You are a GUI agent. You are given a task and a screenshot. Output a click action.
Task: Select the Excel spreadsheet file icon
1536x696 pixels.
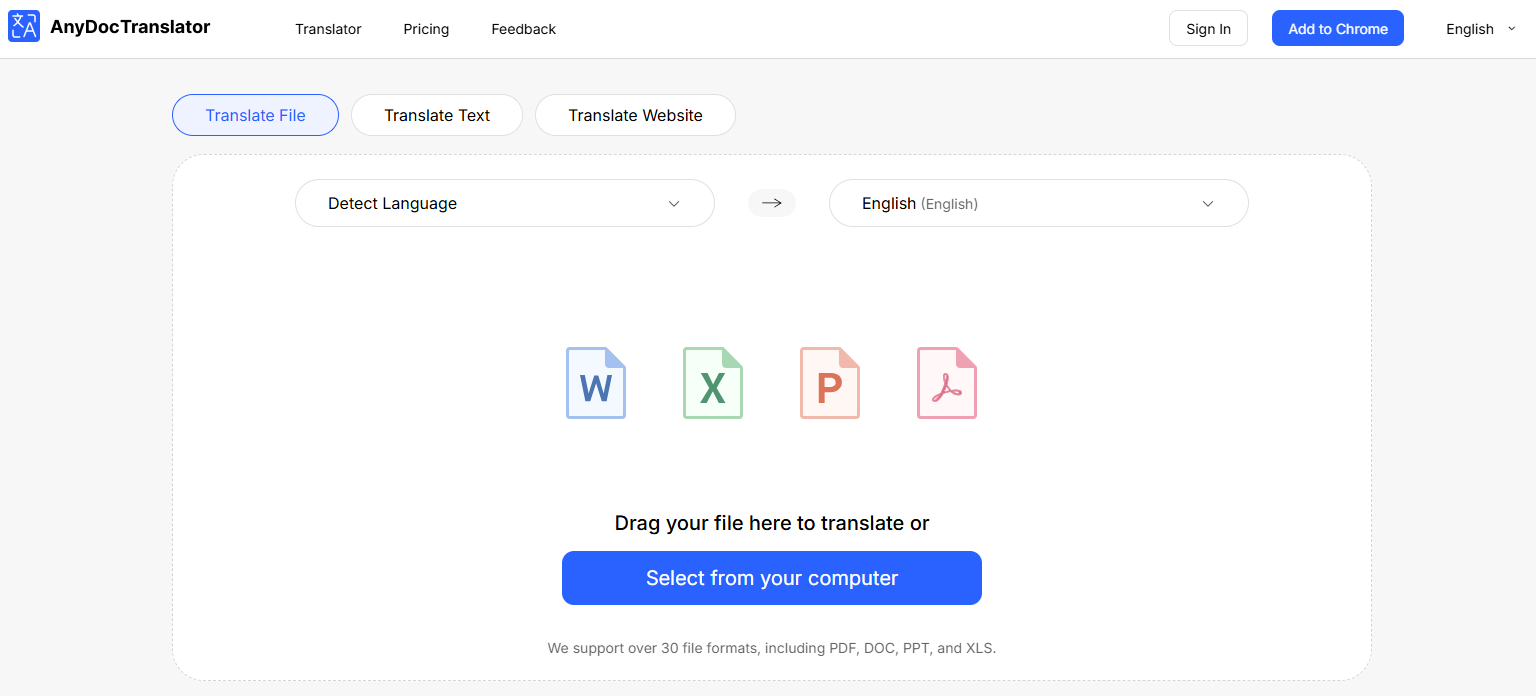(x=712, y=382)
